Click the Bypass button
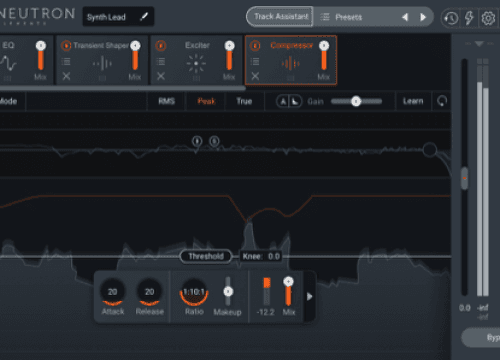The image size is (500, 360). (481, 337)
